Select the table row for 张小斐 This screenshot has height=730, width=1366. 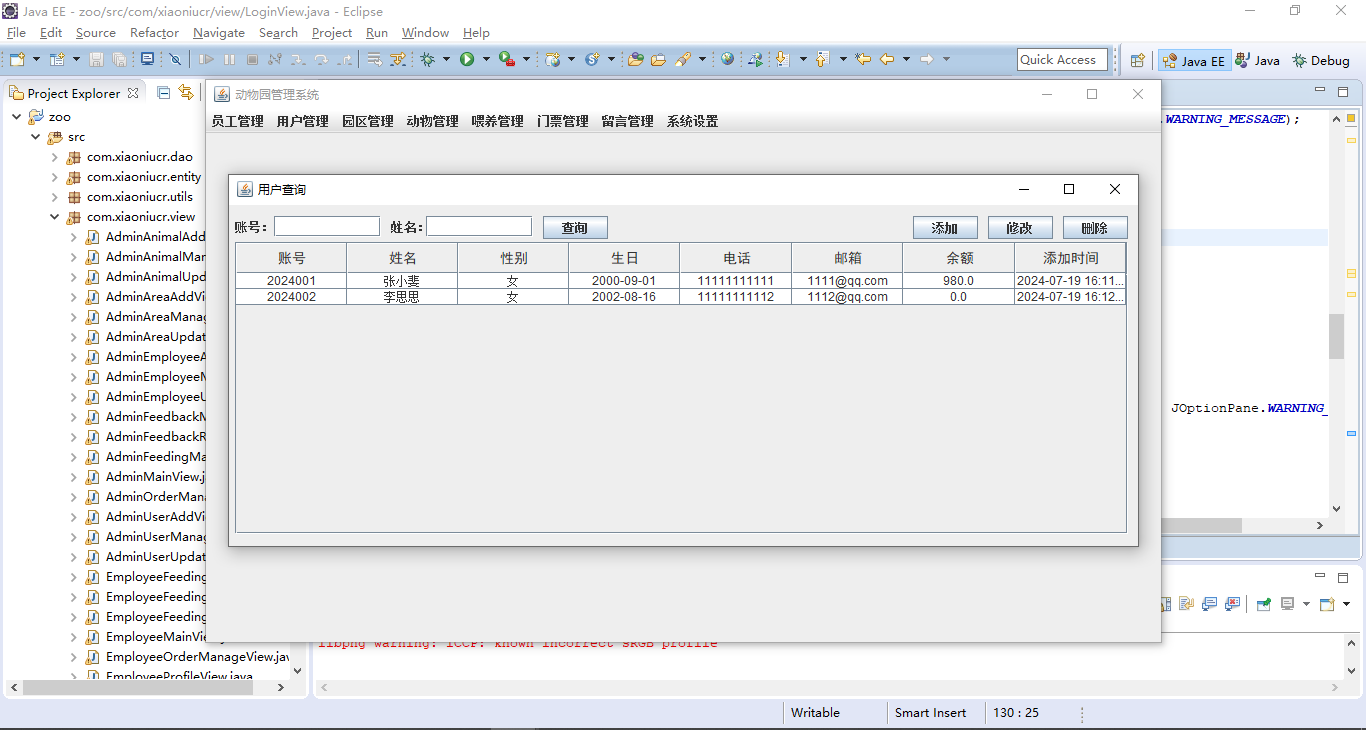coord(680,281)
